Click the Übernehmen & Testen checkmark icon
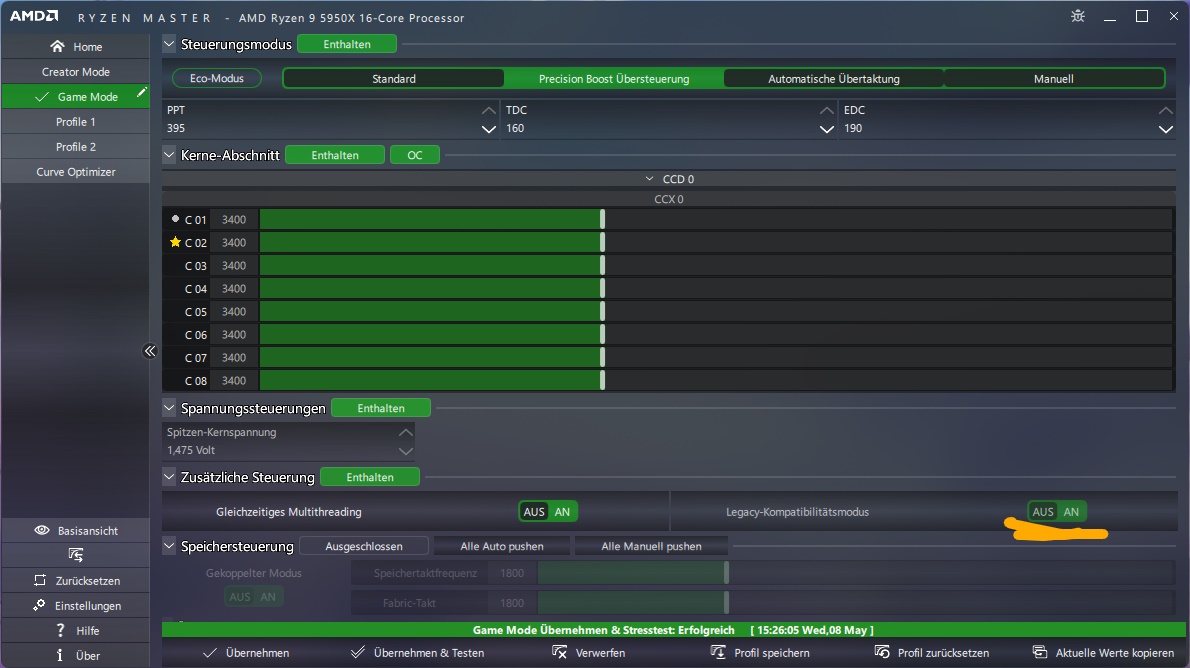Viewport: 1190px width, 668px height. coord(357,652)
